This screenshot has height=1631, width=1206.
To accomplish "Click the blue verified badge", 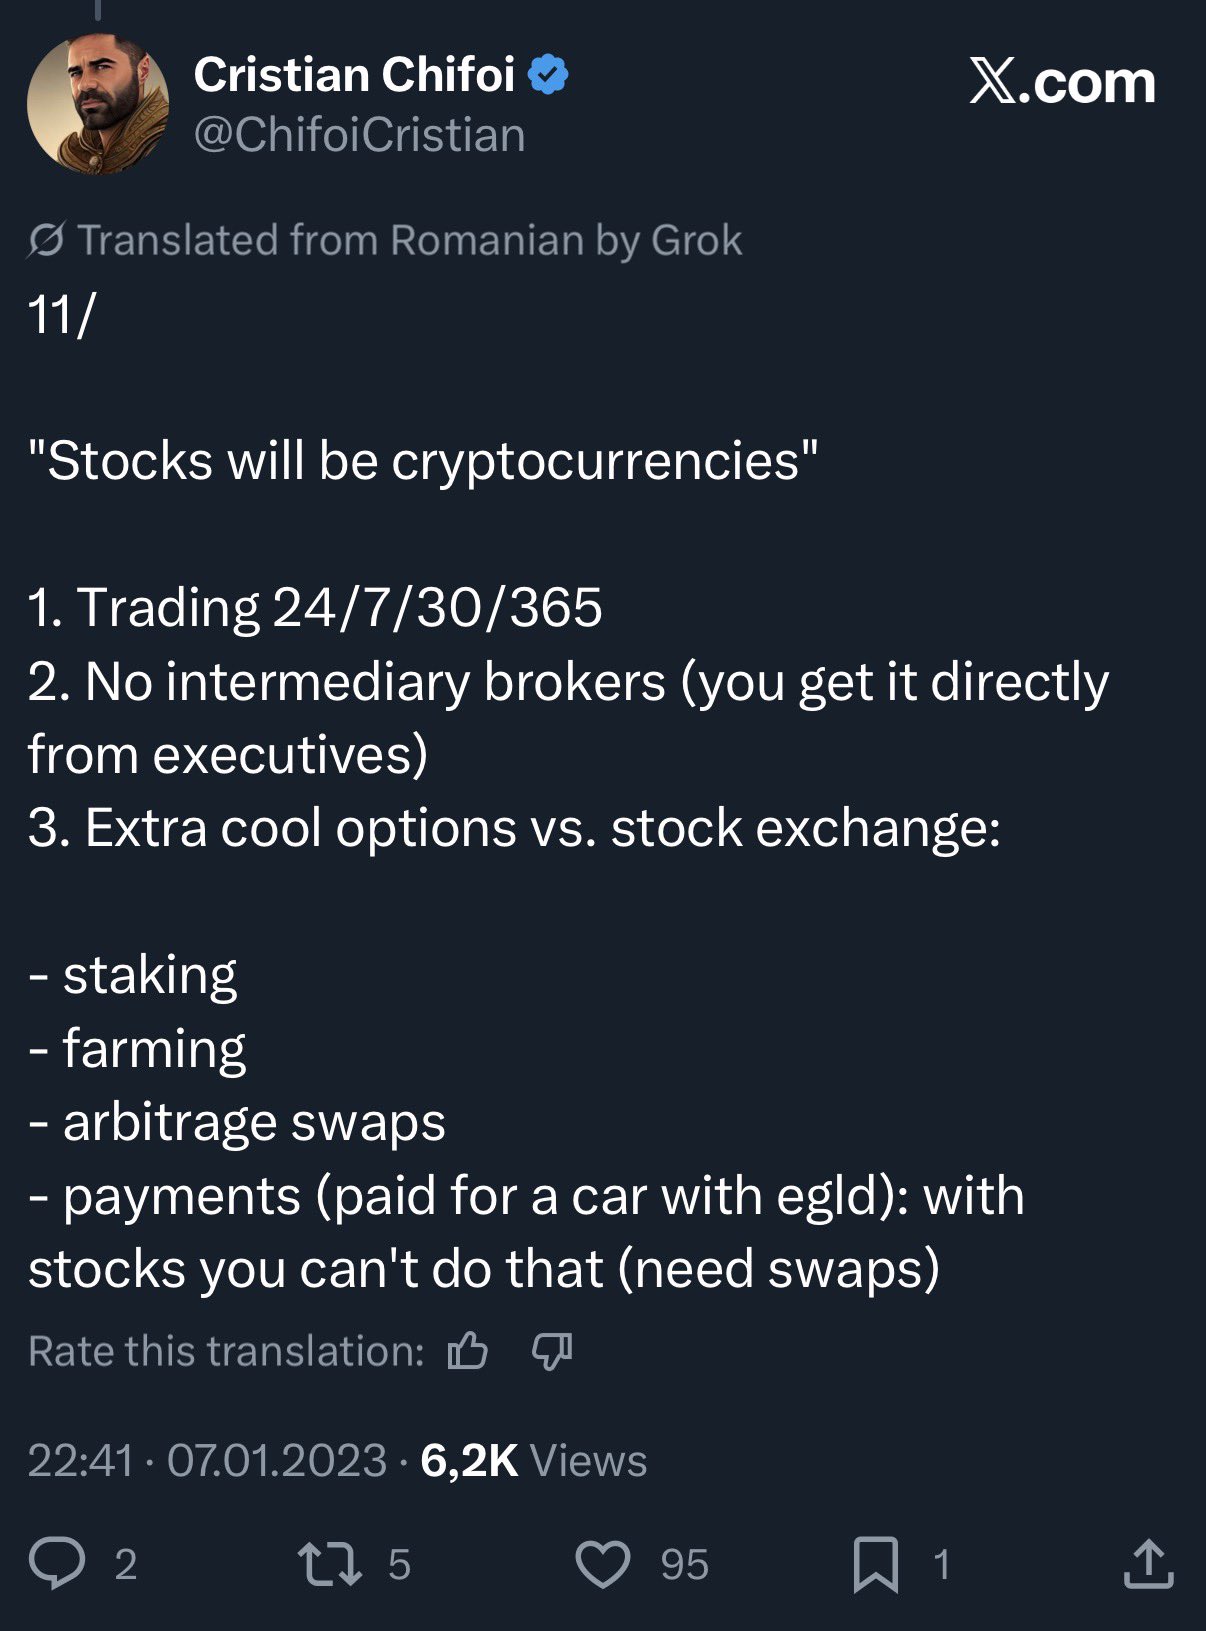I will pos(547,75).
